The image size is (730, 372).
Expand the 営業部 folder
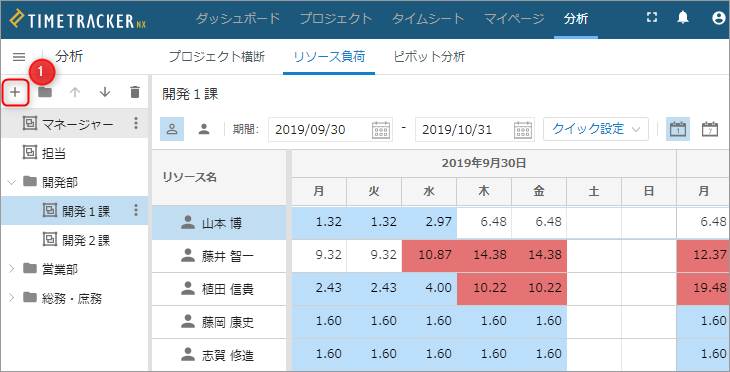tap(12, 269)
